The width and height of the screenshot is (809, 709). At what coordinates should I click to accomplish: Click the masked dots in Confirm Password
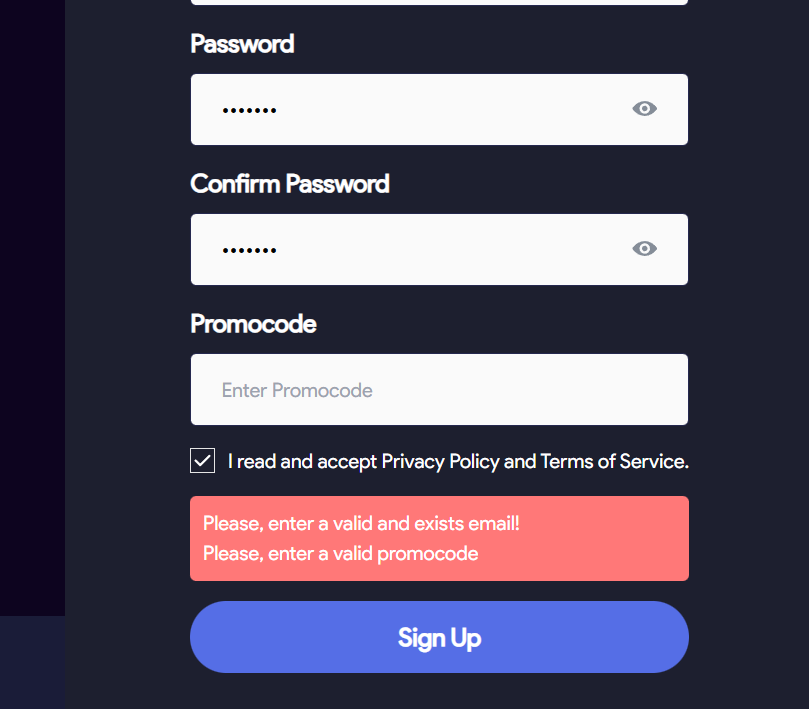pos(249,250)
